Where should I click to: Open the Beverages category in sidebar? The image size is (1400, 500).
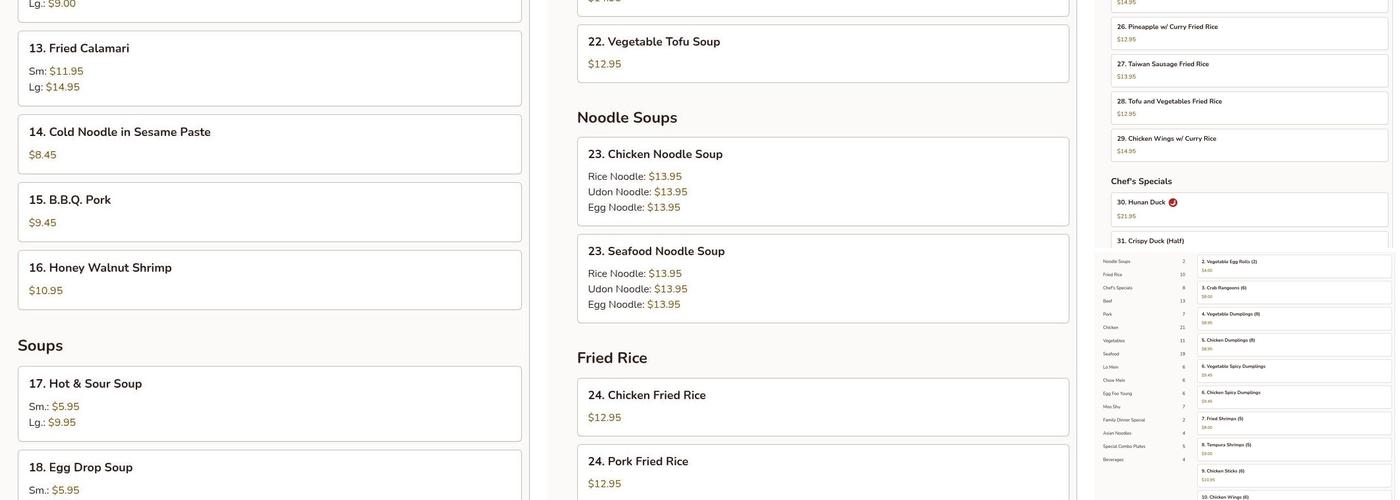pos(1116,460)
